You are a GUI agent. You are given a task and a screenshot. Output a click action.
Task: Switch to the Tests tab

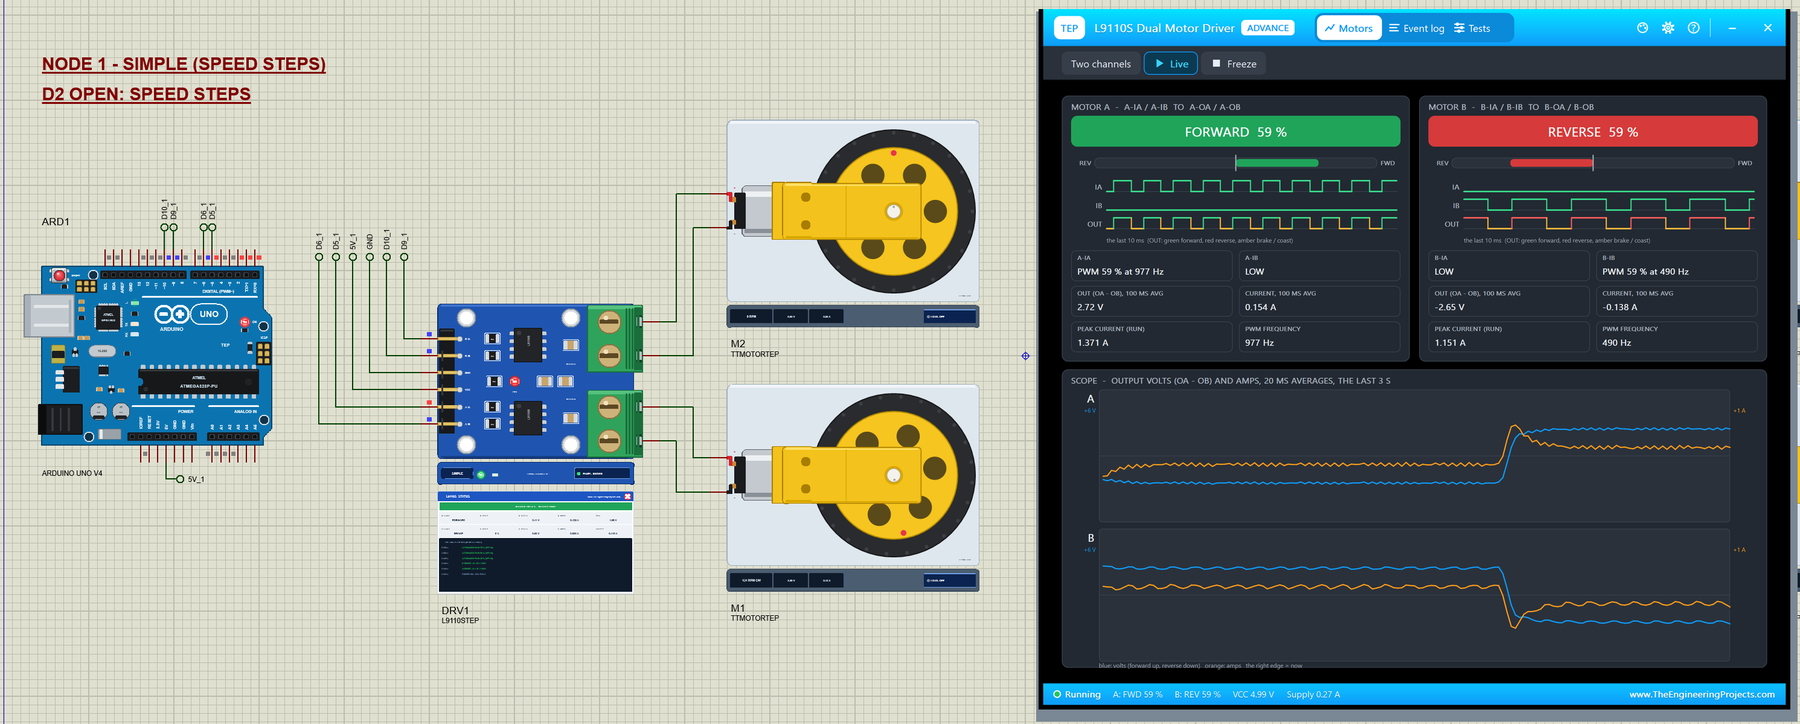(x=1472, y=28)
